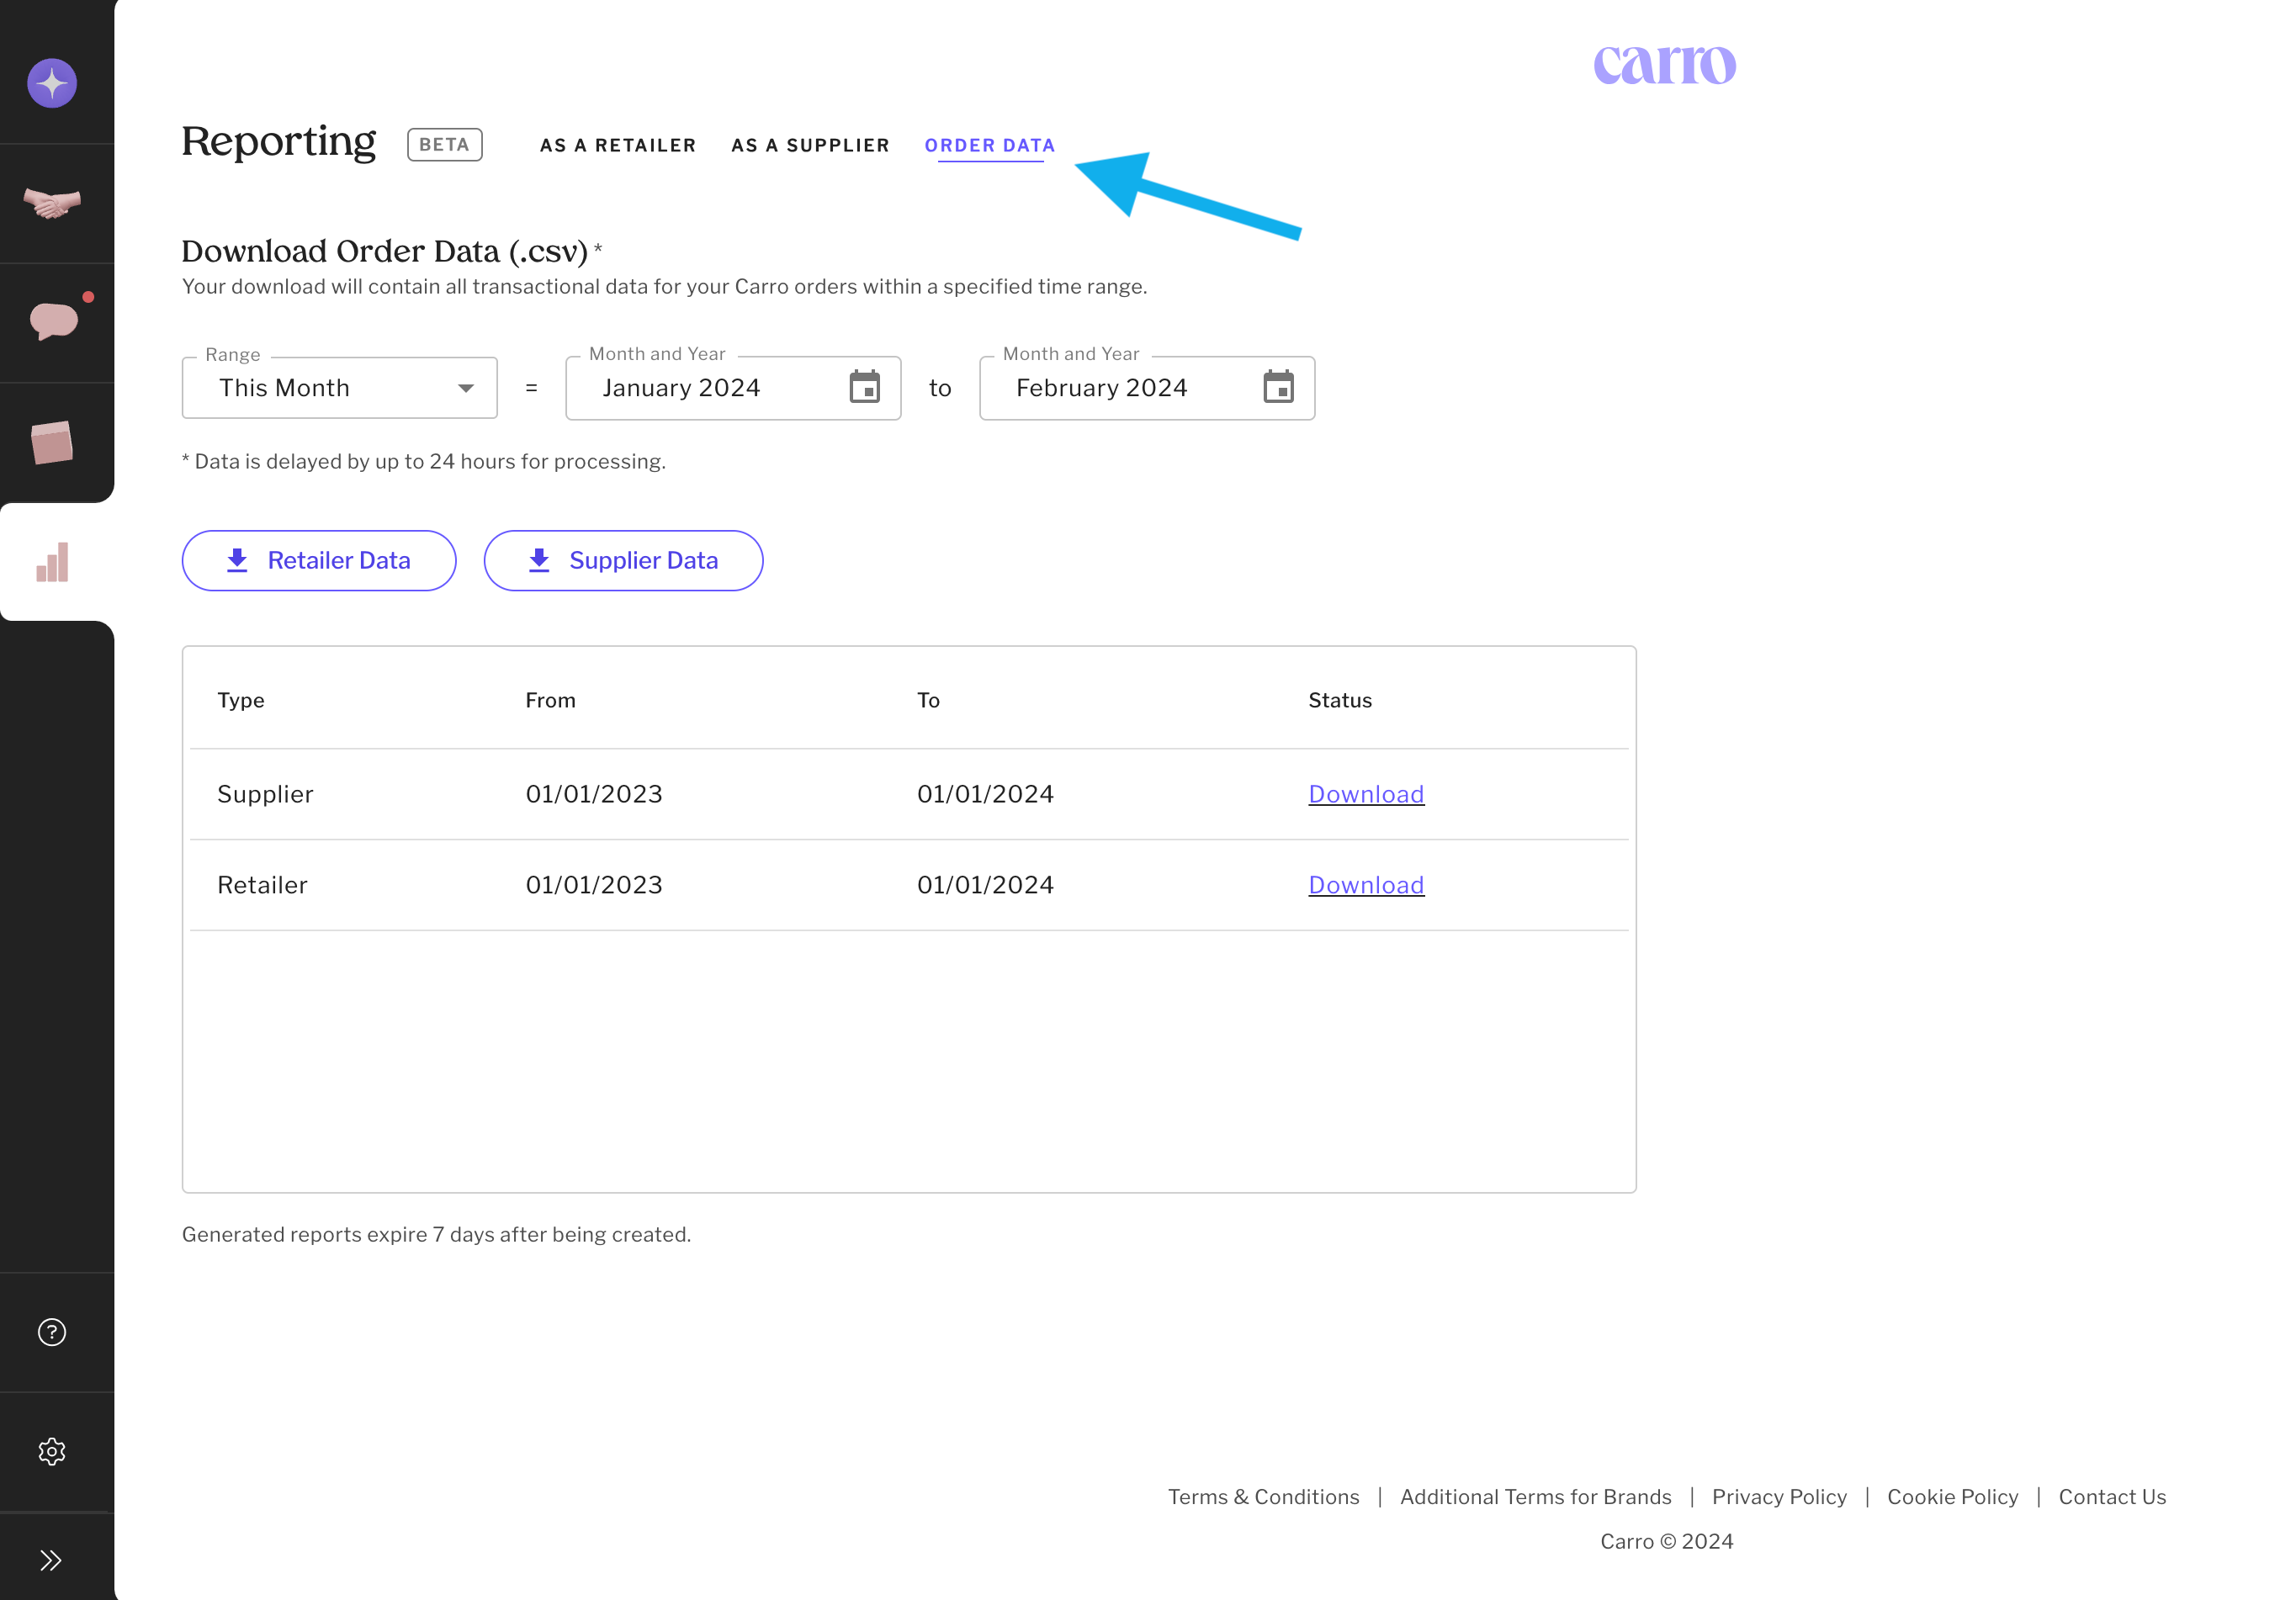This screenshot has height=1600, width=2296.
Task: Open the handshake partnerships sidebar icon
Action: [x=52, y=203]
